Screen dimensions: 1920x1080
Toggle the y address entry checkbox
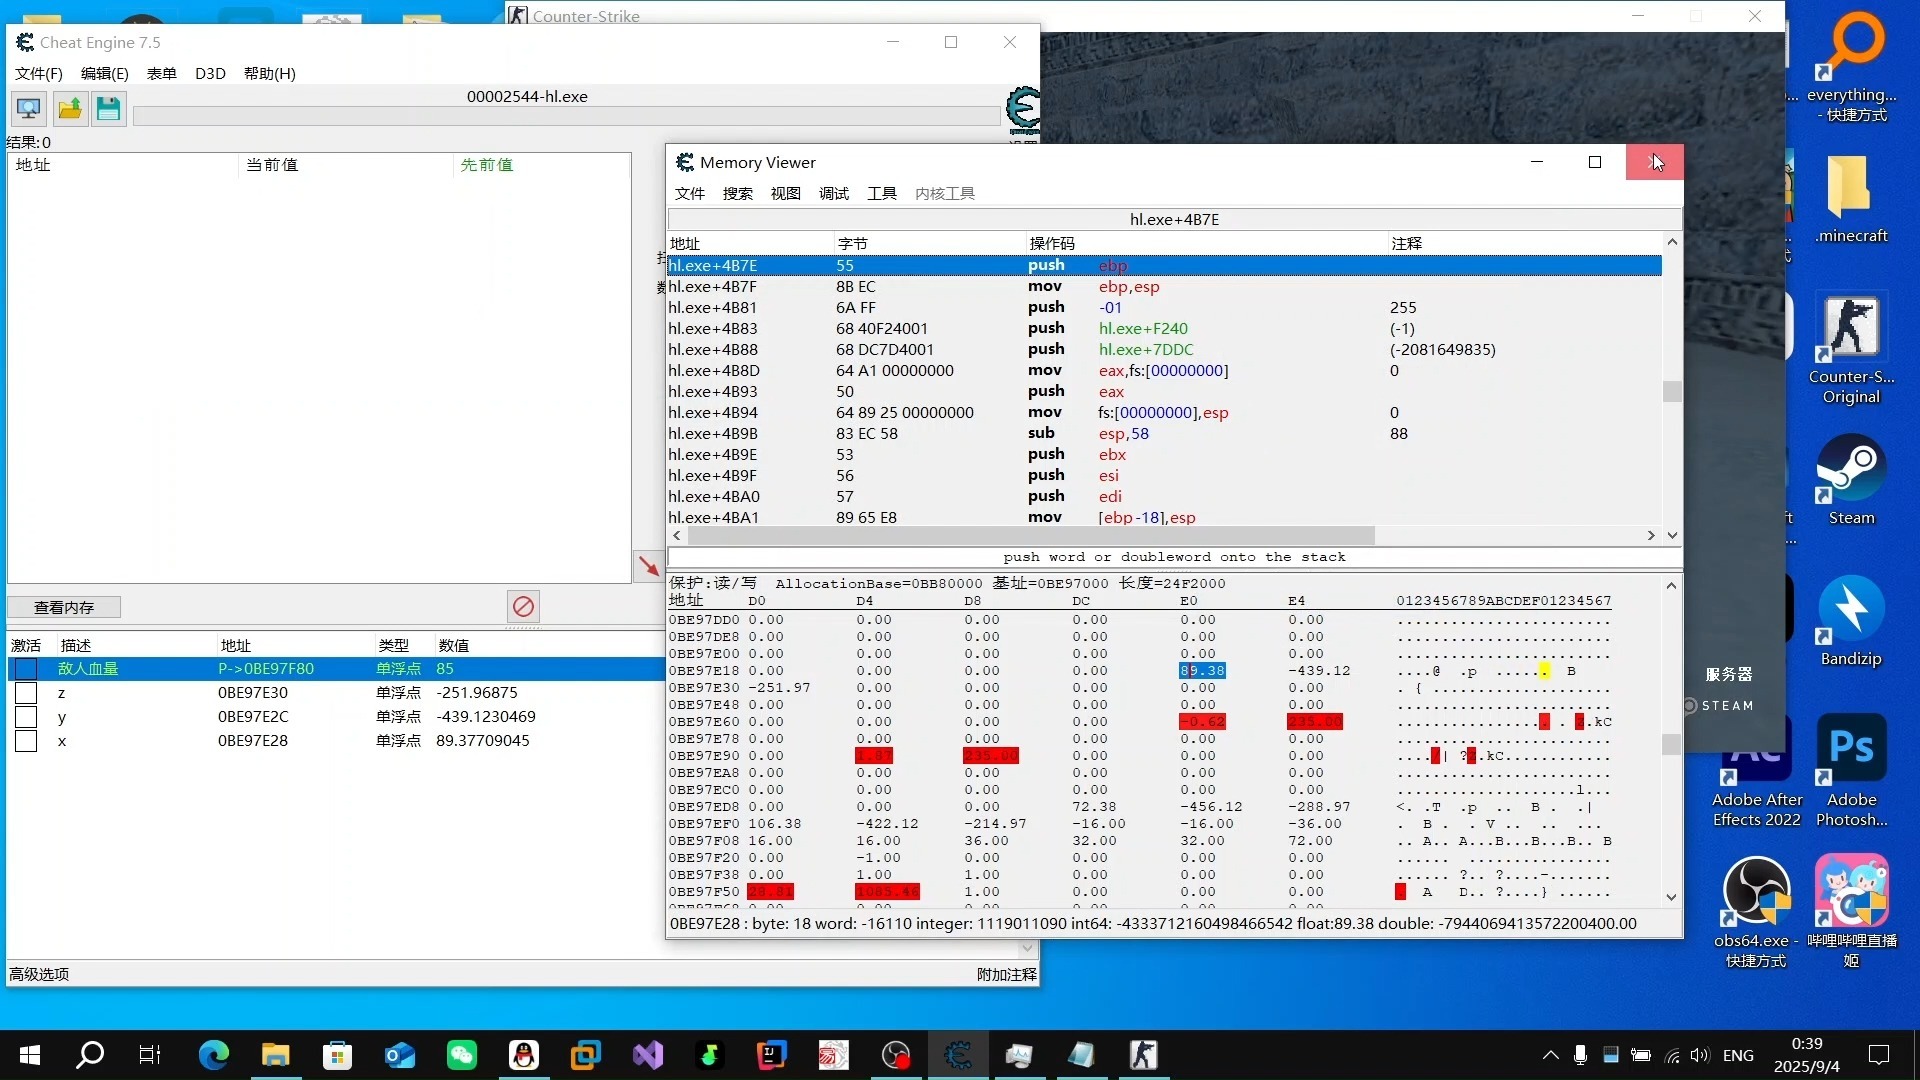pos(26,717)
